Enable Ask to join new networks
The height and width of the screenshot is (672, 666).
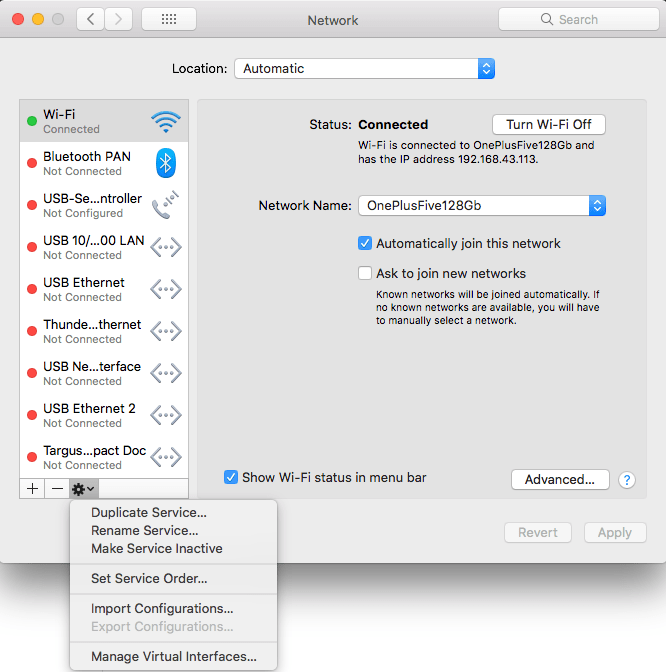pos(365,273)
